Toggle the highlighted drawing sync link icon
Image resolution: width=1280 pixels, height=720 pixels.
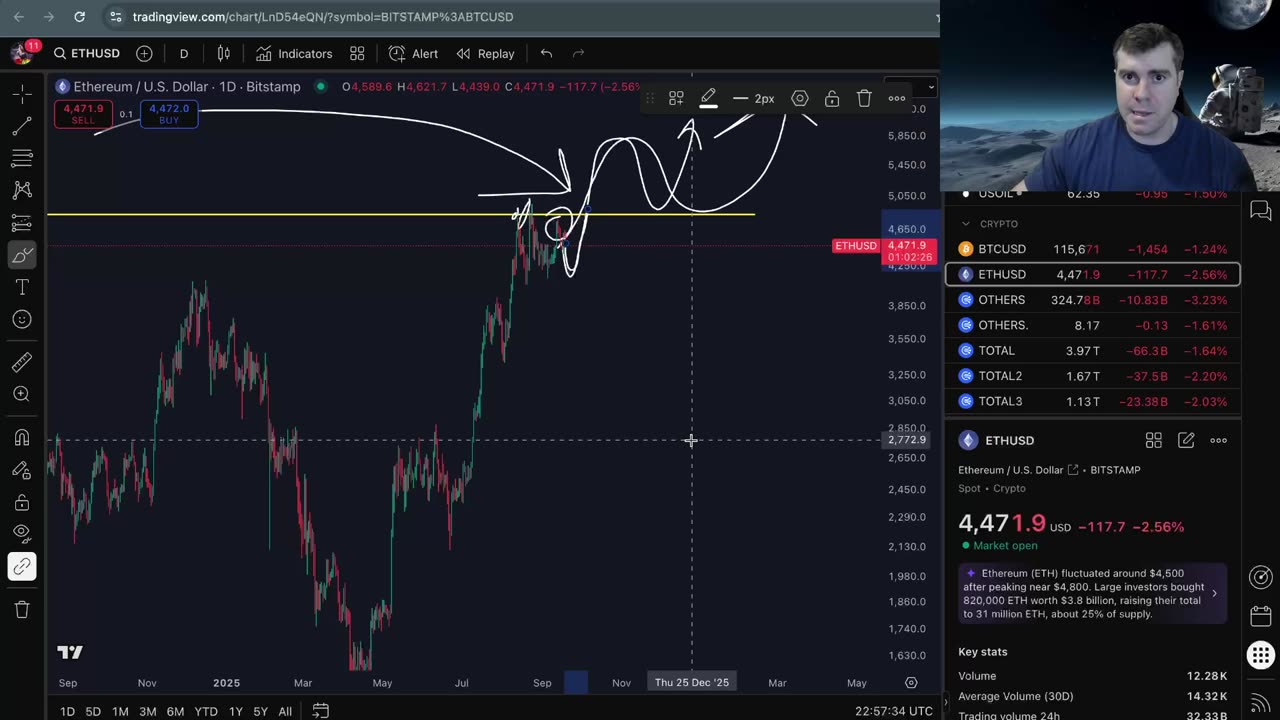[22, 566]
